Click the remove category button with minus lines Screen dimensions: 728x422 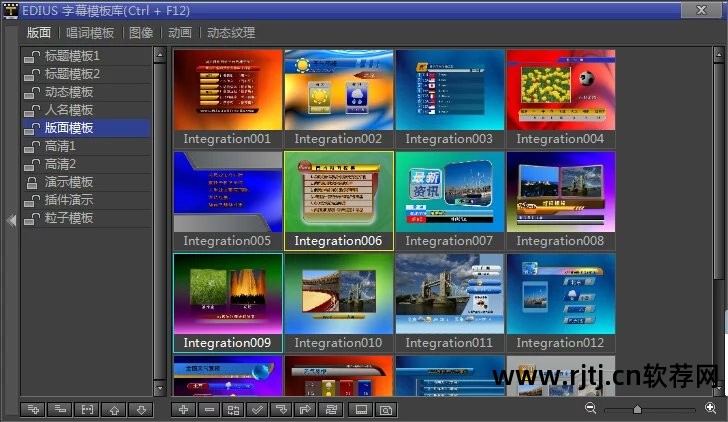60,409
